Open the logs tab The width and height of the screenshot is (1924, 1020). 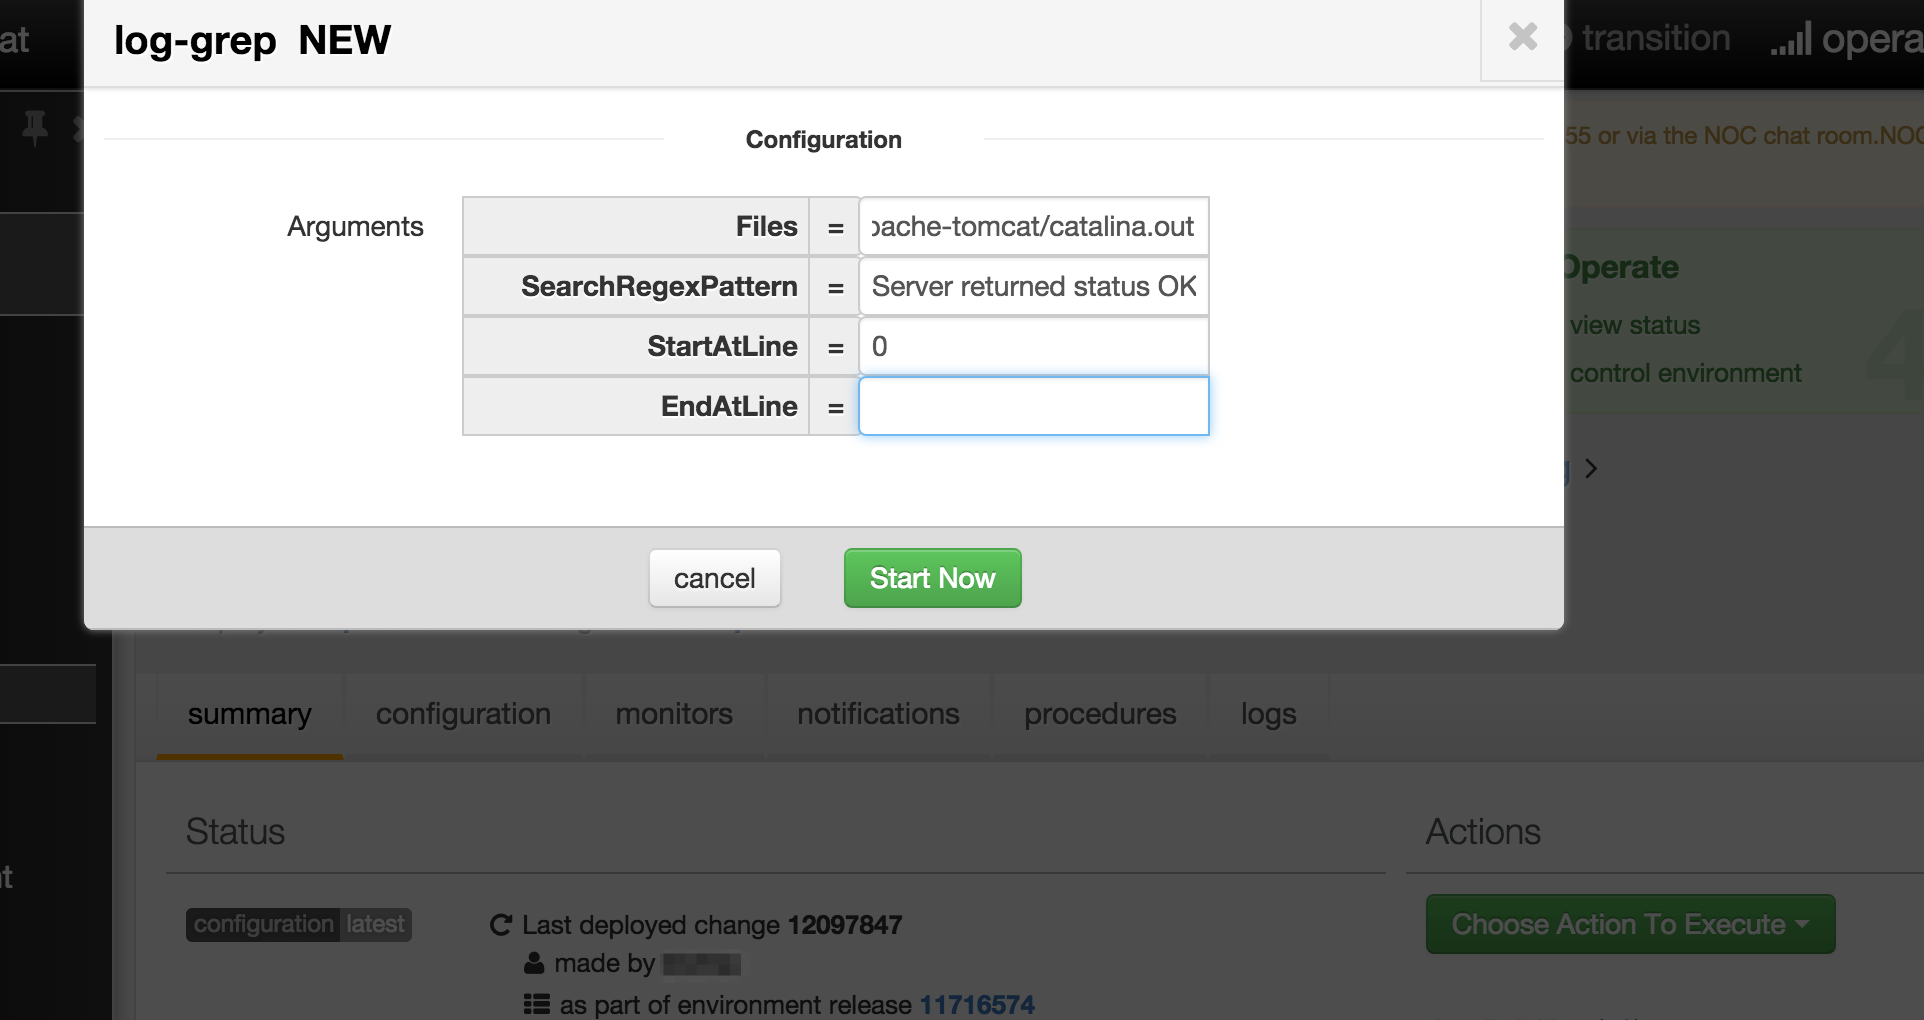(x=1268, y=714)
